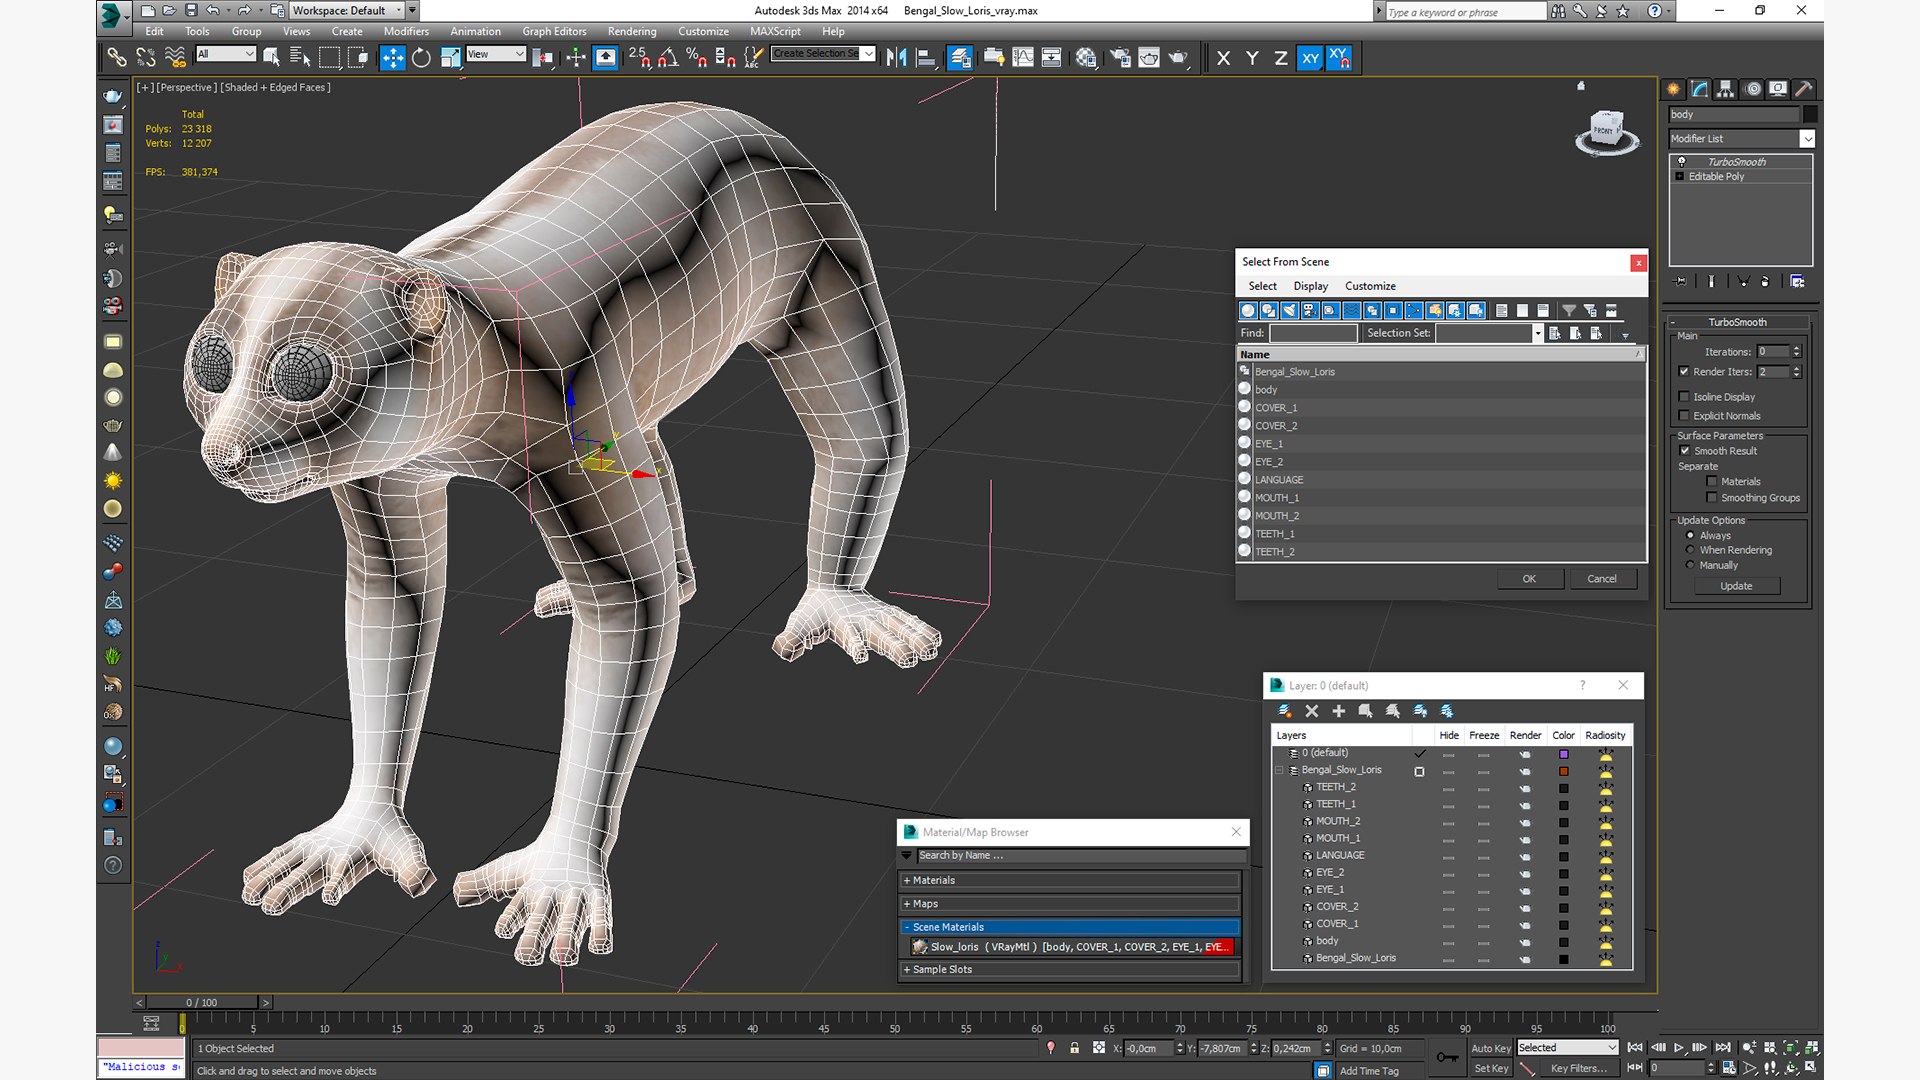Select the Manually update option
The height and width of the screenshot is (1080, 1920).
point(1690,565)
